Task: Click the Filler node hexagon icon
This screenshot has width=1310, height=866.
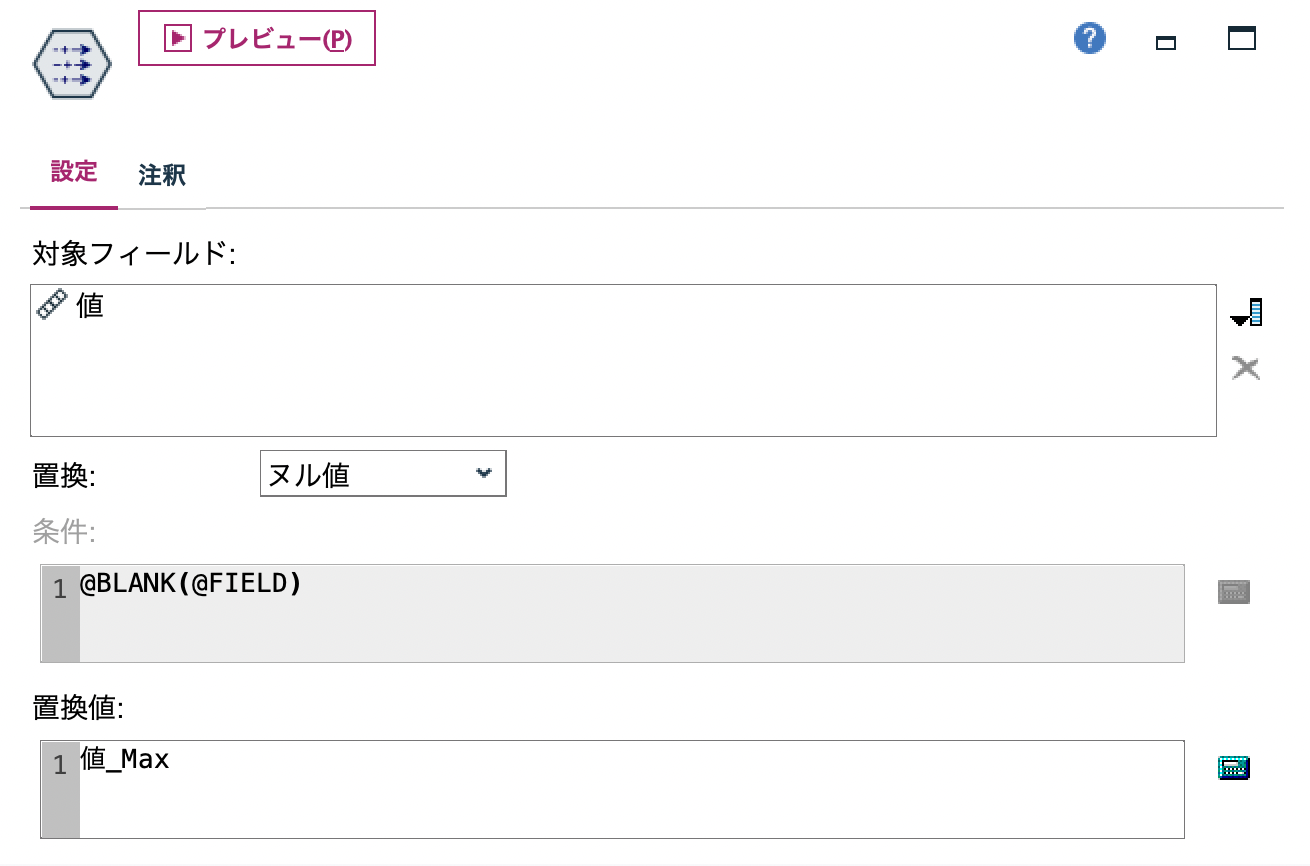Action: coord(70,62)
